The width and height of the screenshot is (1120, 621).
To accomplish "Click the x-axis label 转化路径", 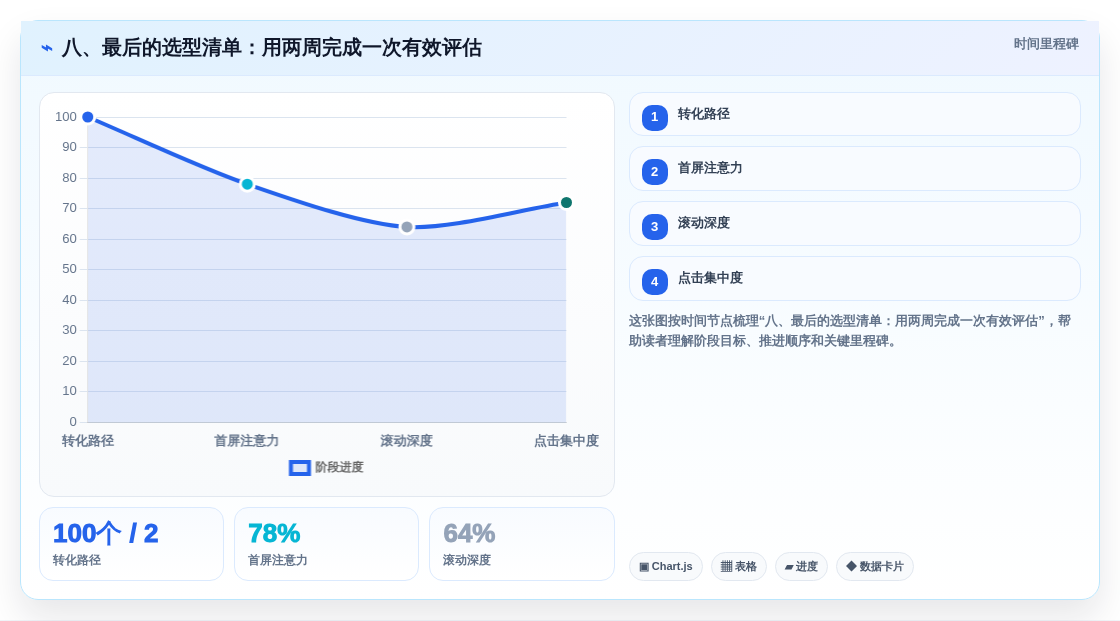I will coord(88,441).
